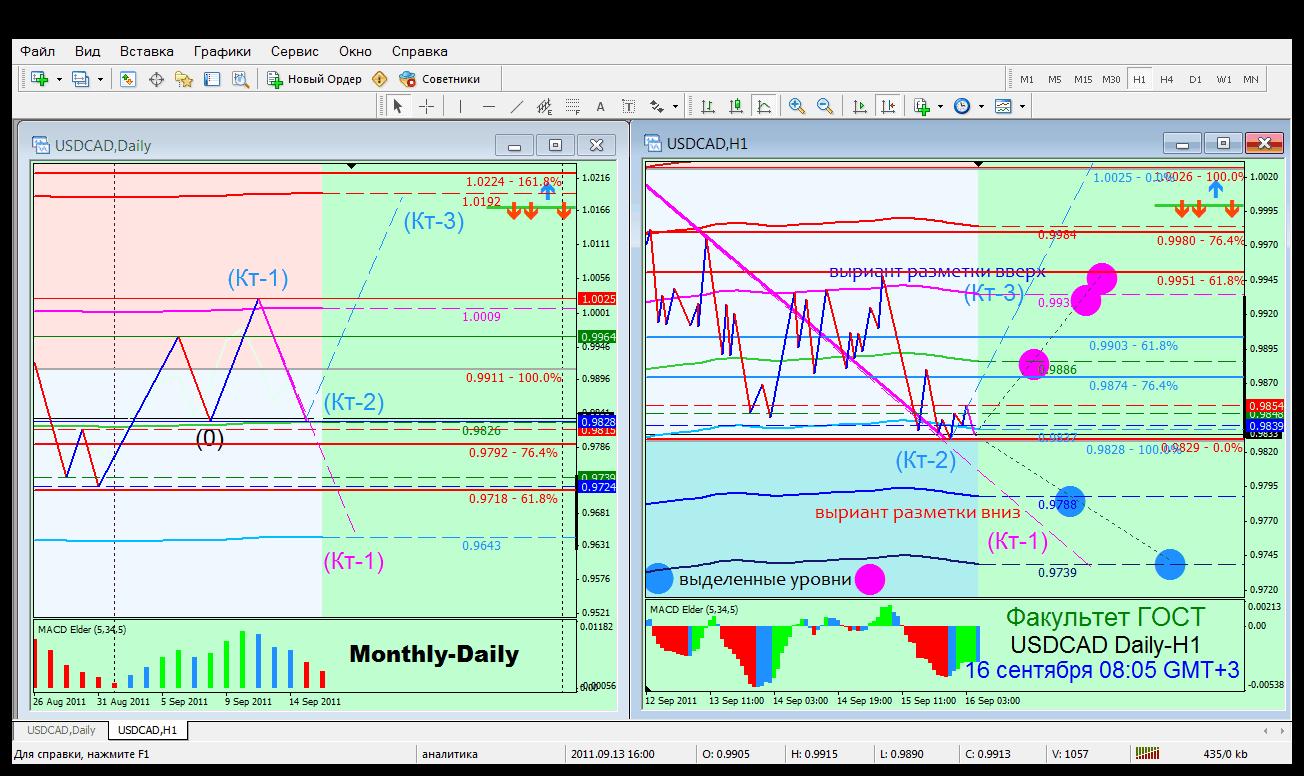
Task: Set timeframe to MN
Action: (x=1251, y=79)
